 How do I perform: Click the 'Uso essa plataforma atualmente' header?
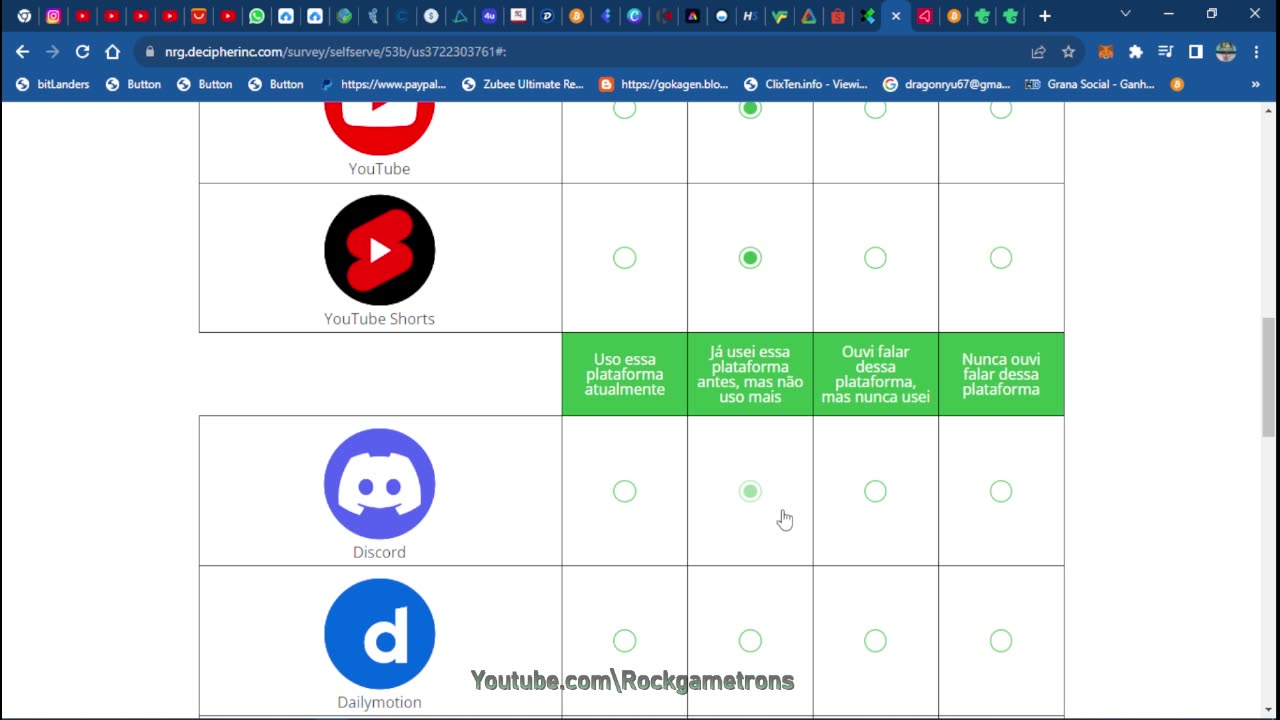pos(624,374)
